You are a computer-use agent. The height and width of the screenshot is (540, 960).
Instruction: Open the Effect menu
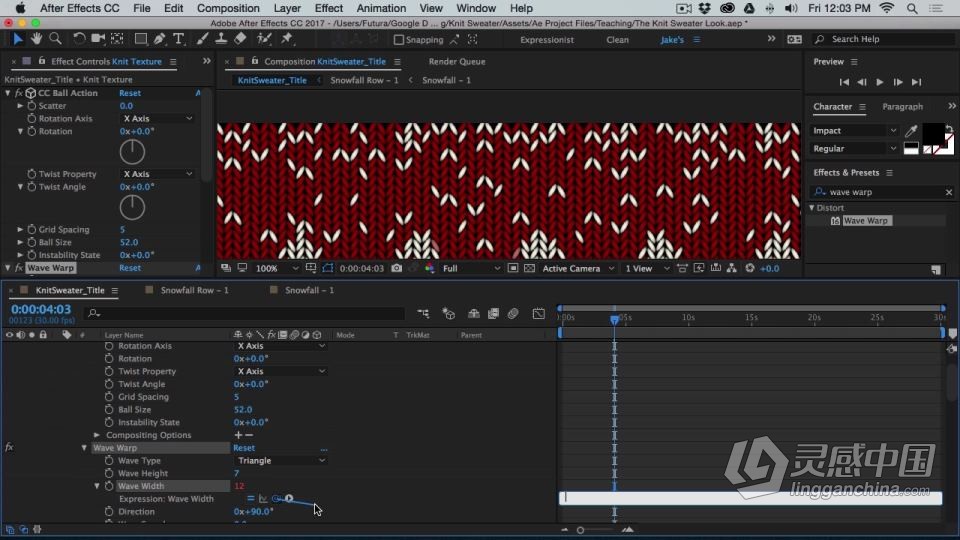pos(329,9)
